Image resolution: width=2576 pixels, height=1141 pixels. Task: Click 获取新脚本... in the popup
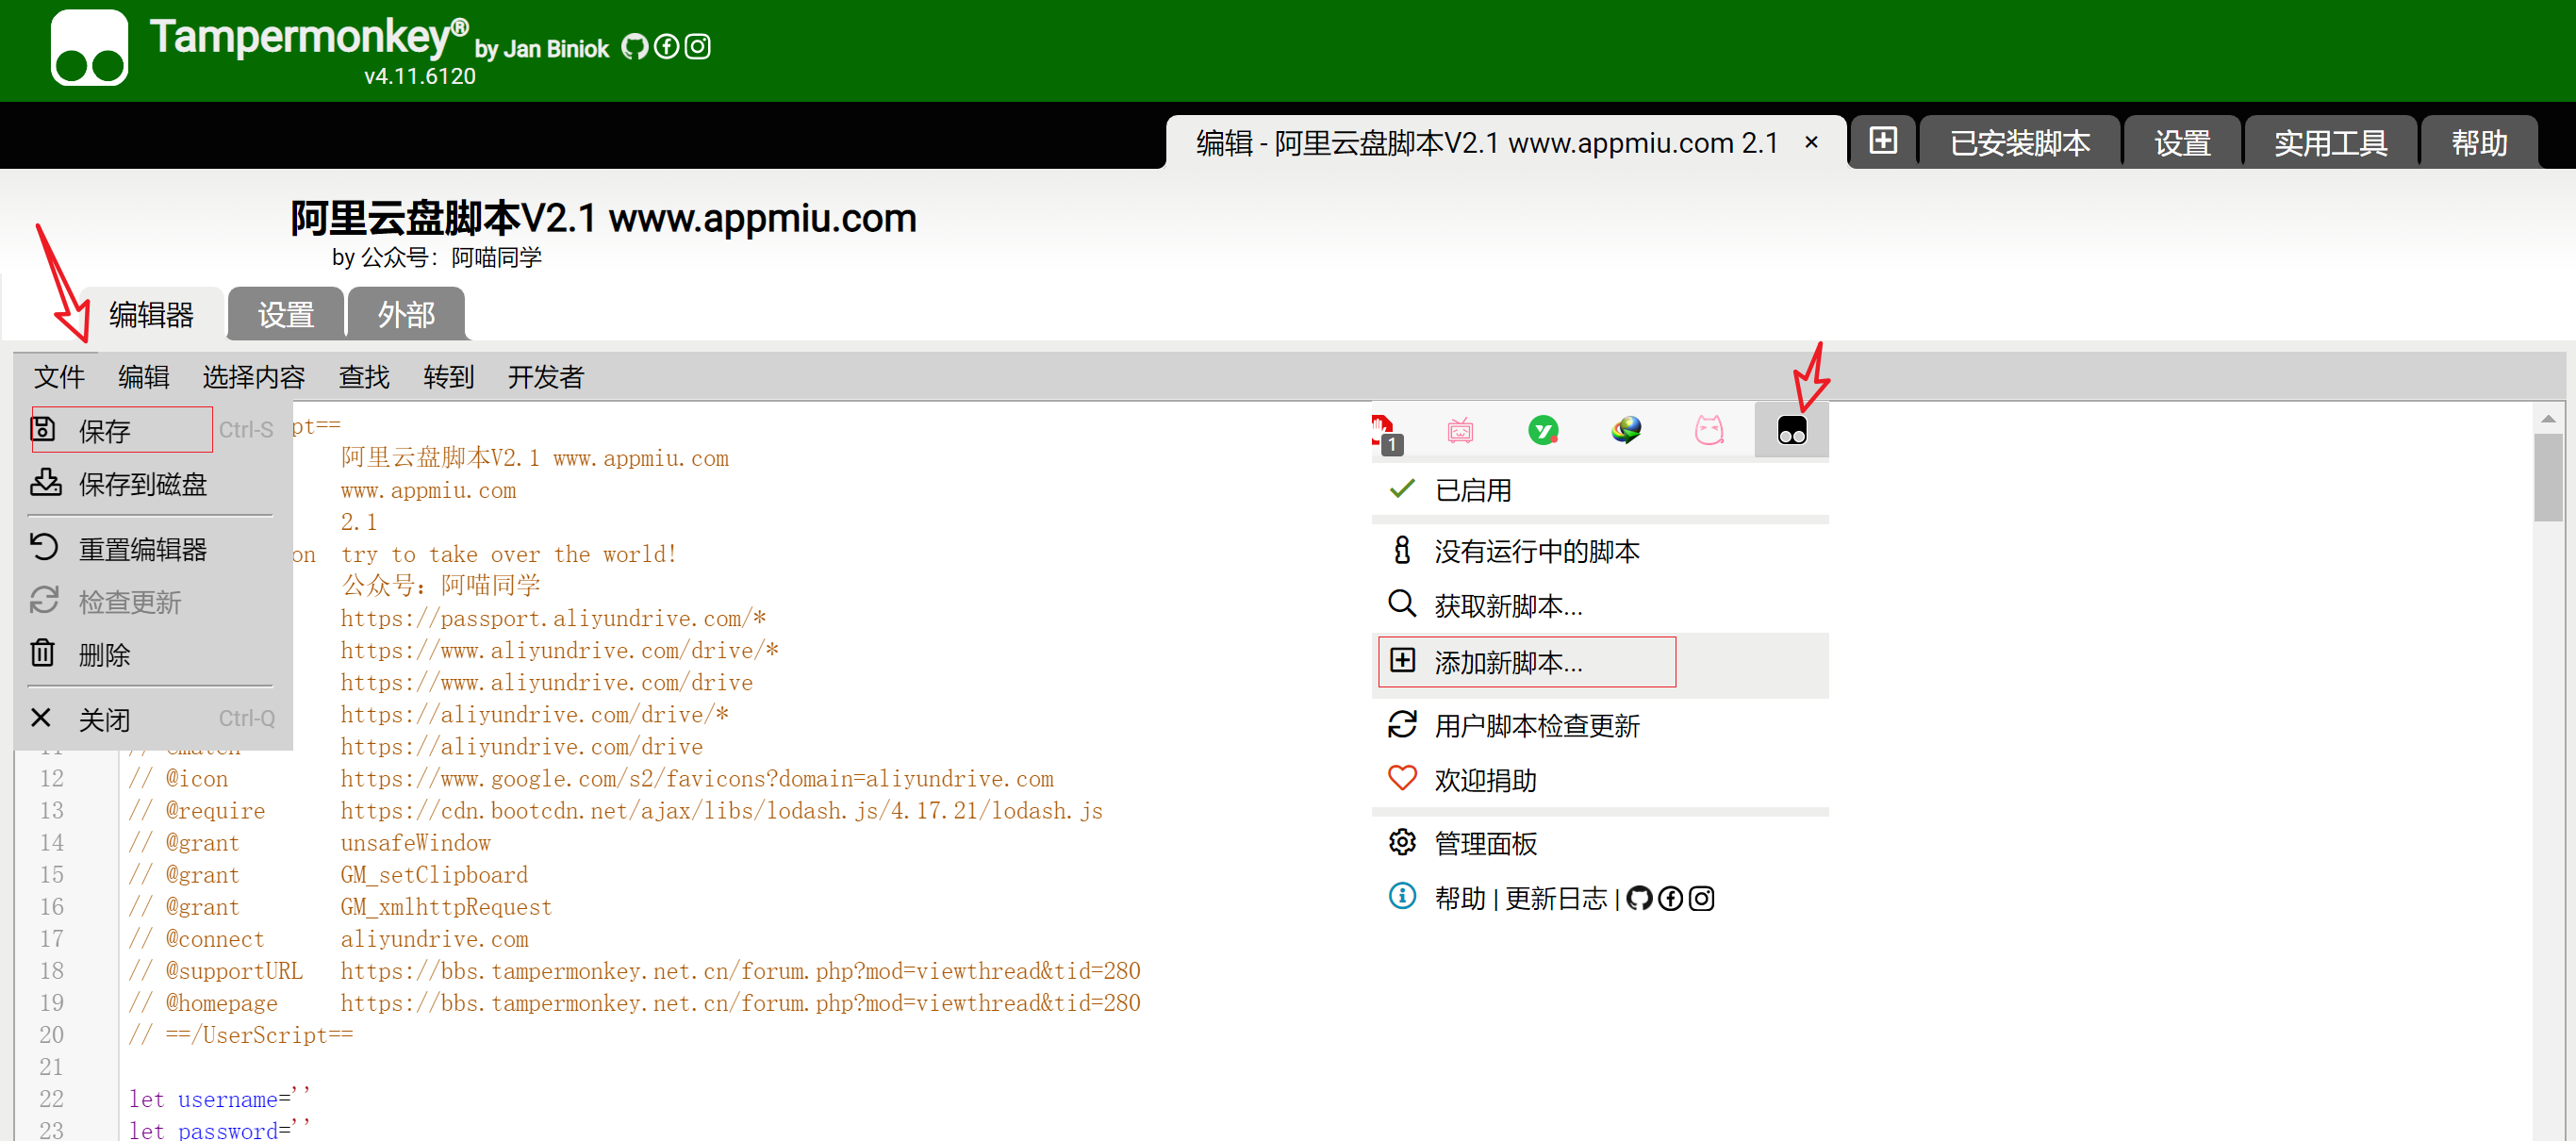click(x=1600, y=605)
